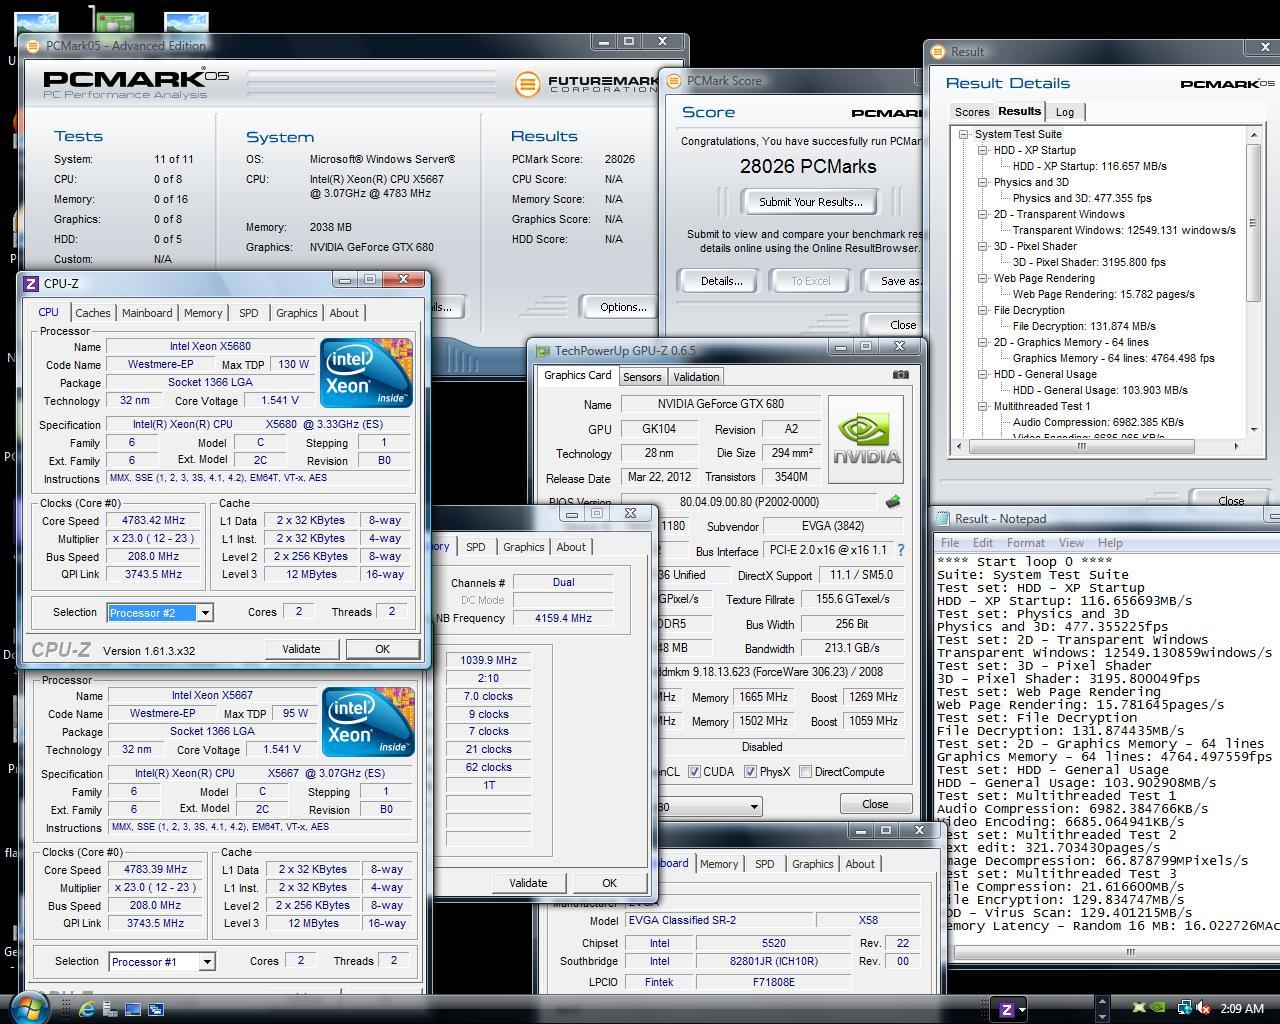This screenshot has width=1280, height=1024.
Task: Collapse the System Test Suite tree node
Action: [964, 134]
